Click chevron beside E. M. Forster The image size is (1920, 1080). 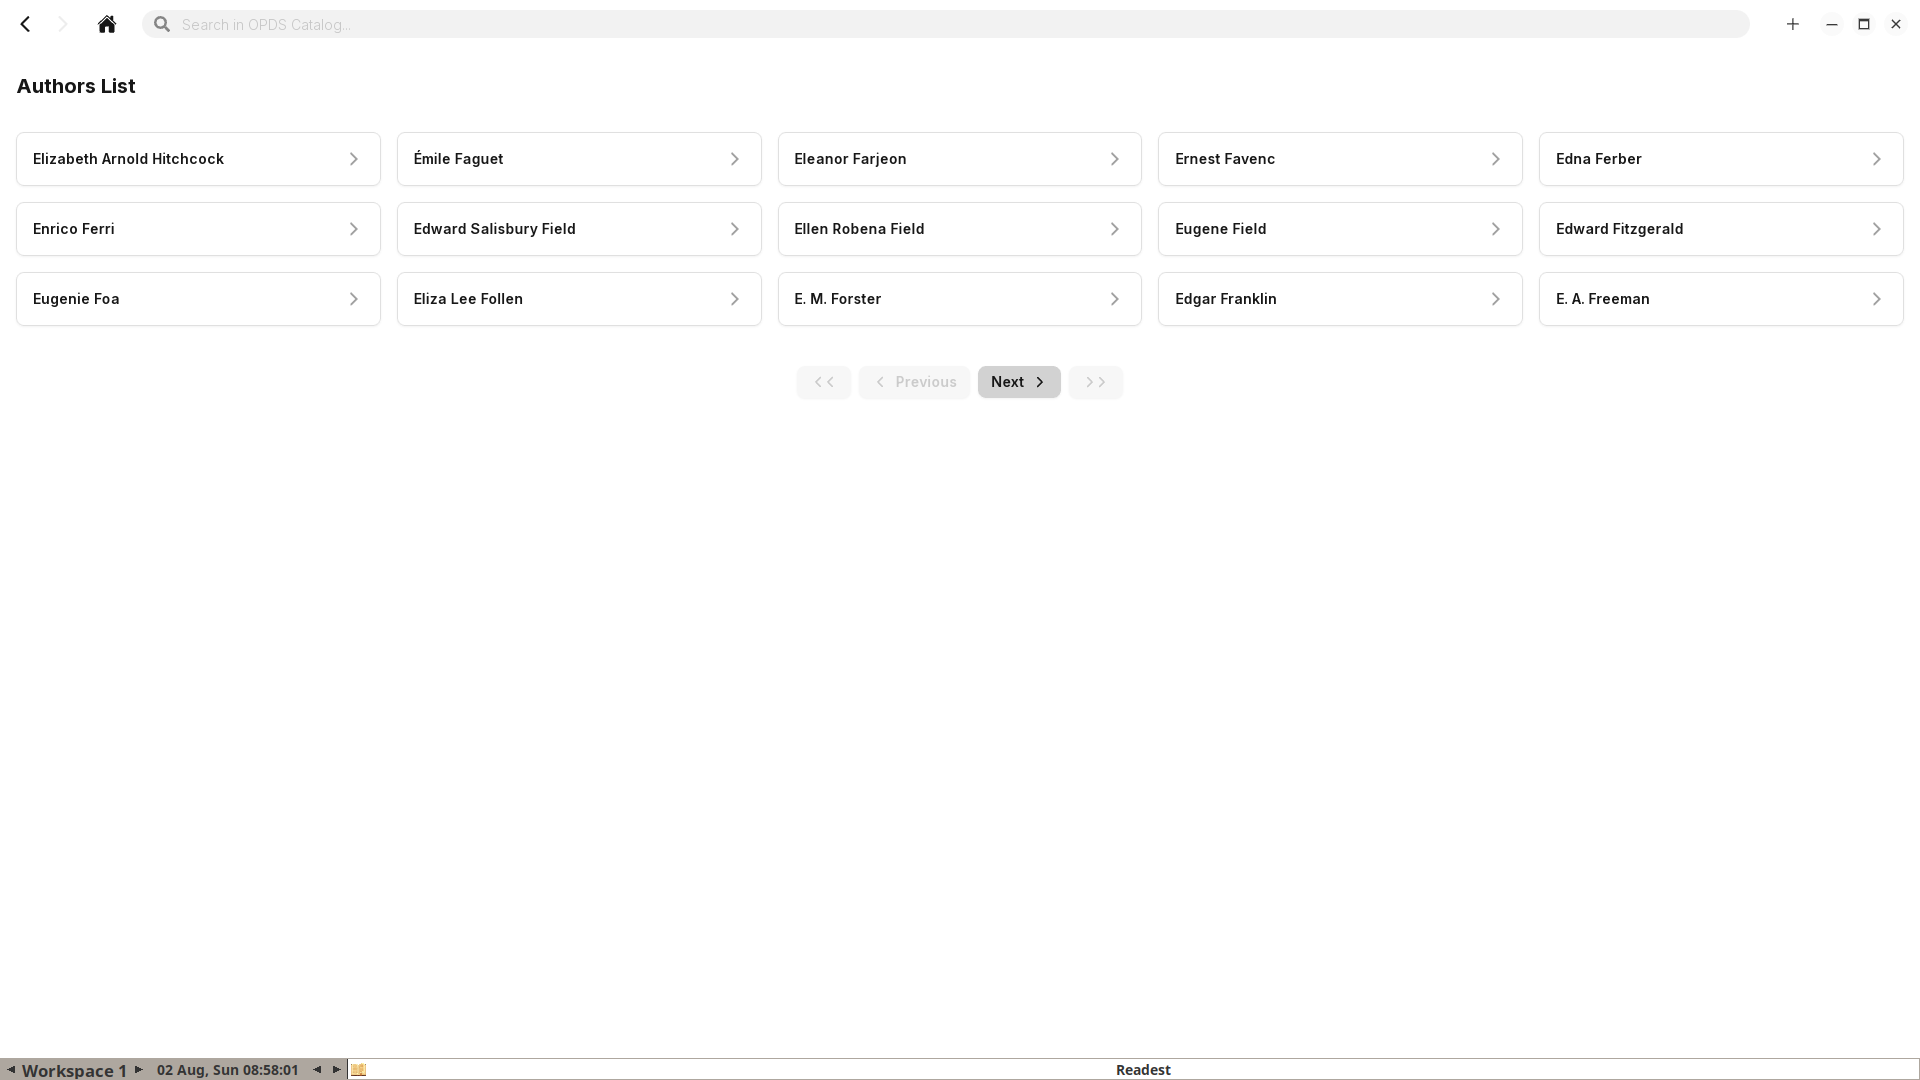(x=1114, y=299)
